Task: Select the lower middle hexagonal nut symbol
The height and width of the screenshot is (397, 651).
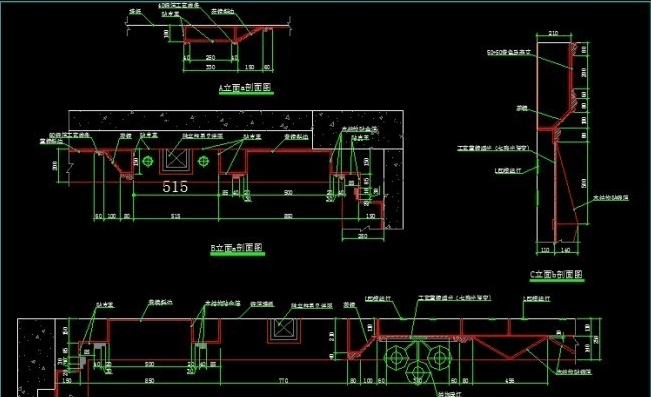Action: 418,373
